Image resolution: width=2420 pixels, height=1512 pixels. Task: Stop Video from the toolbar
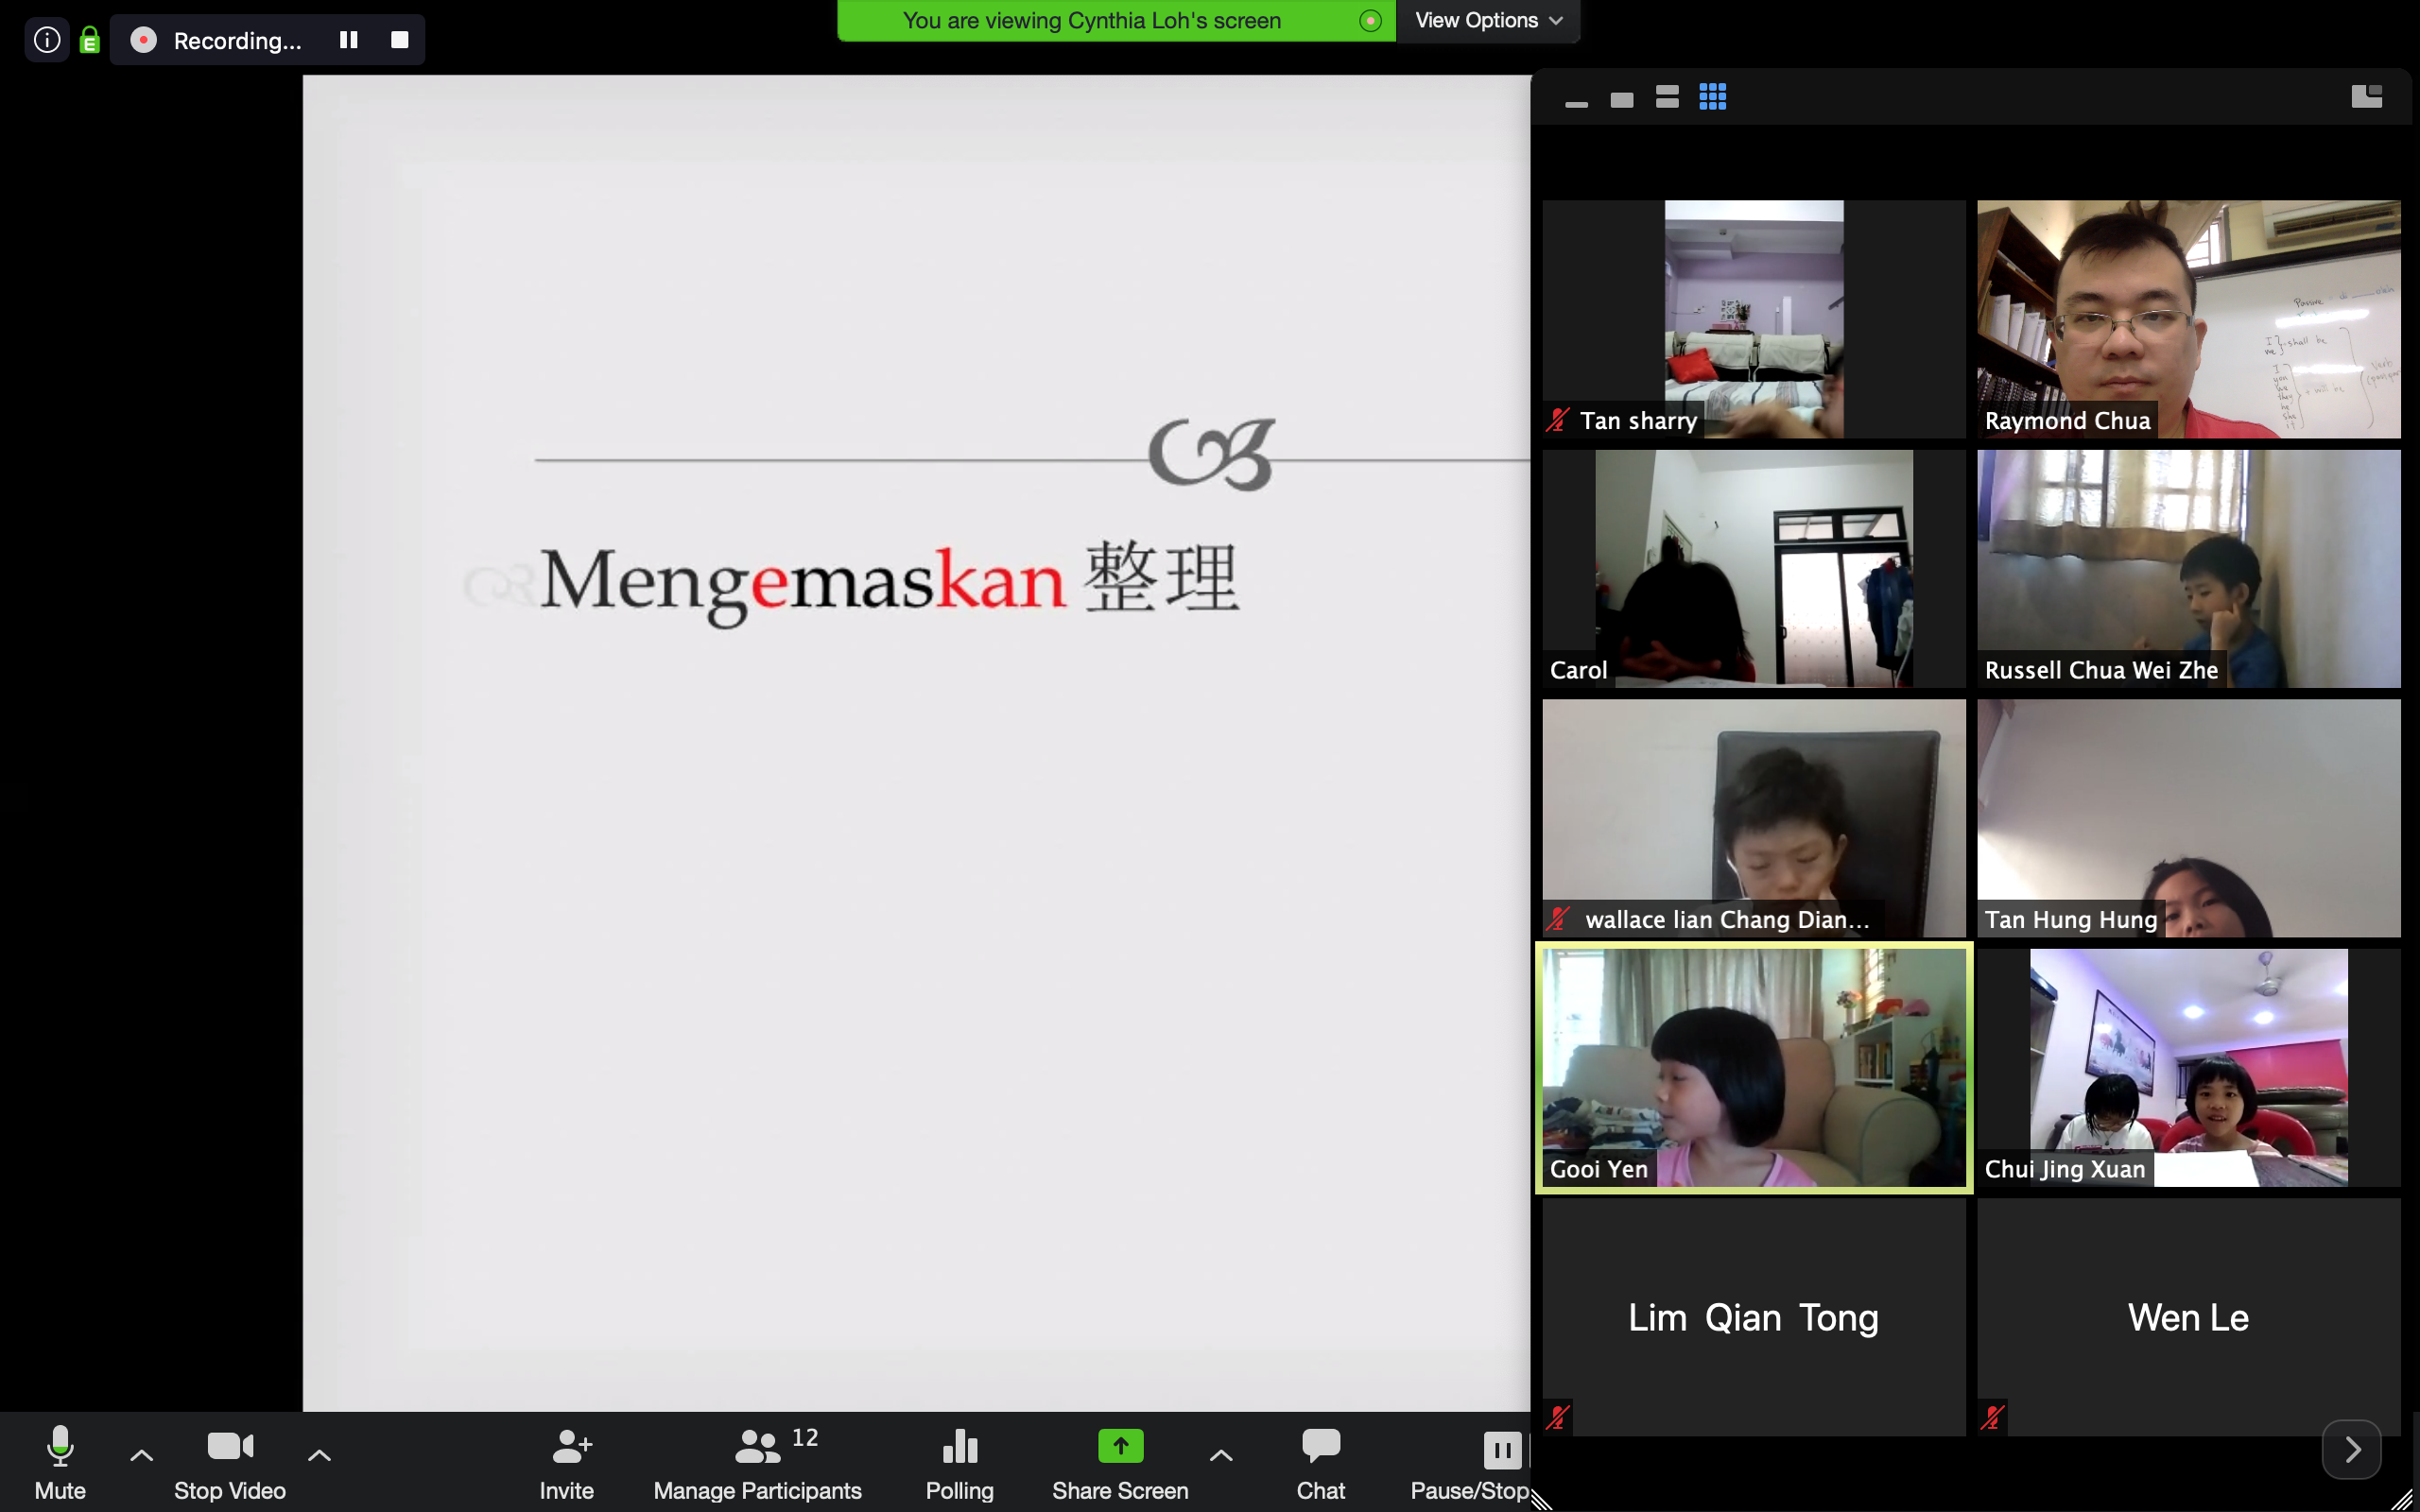point(230,1463)
